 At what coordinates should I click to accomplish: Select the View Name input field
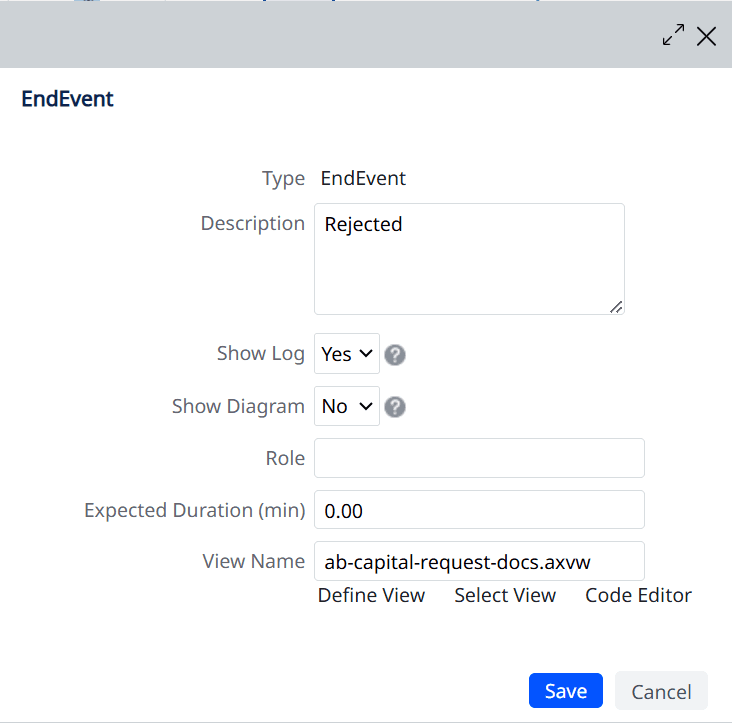479,561
